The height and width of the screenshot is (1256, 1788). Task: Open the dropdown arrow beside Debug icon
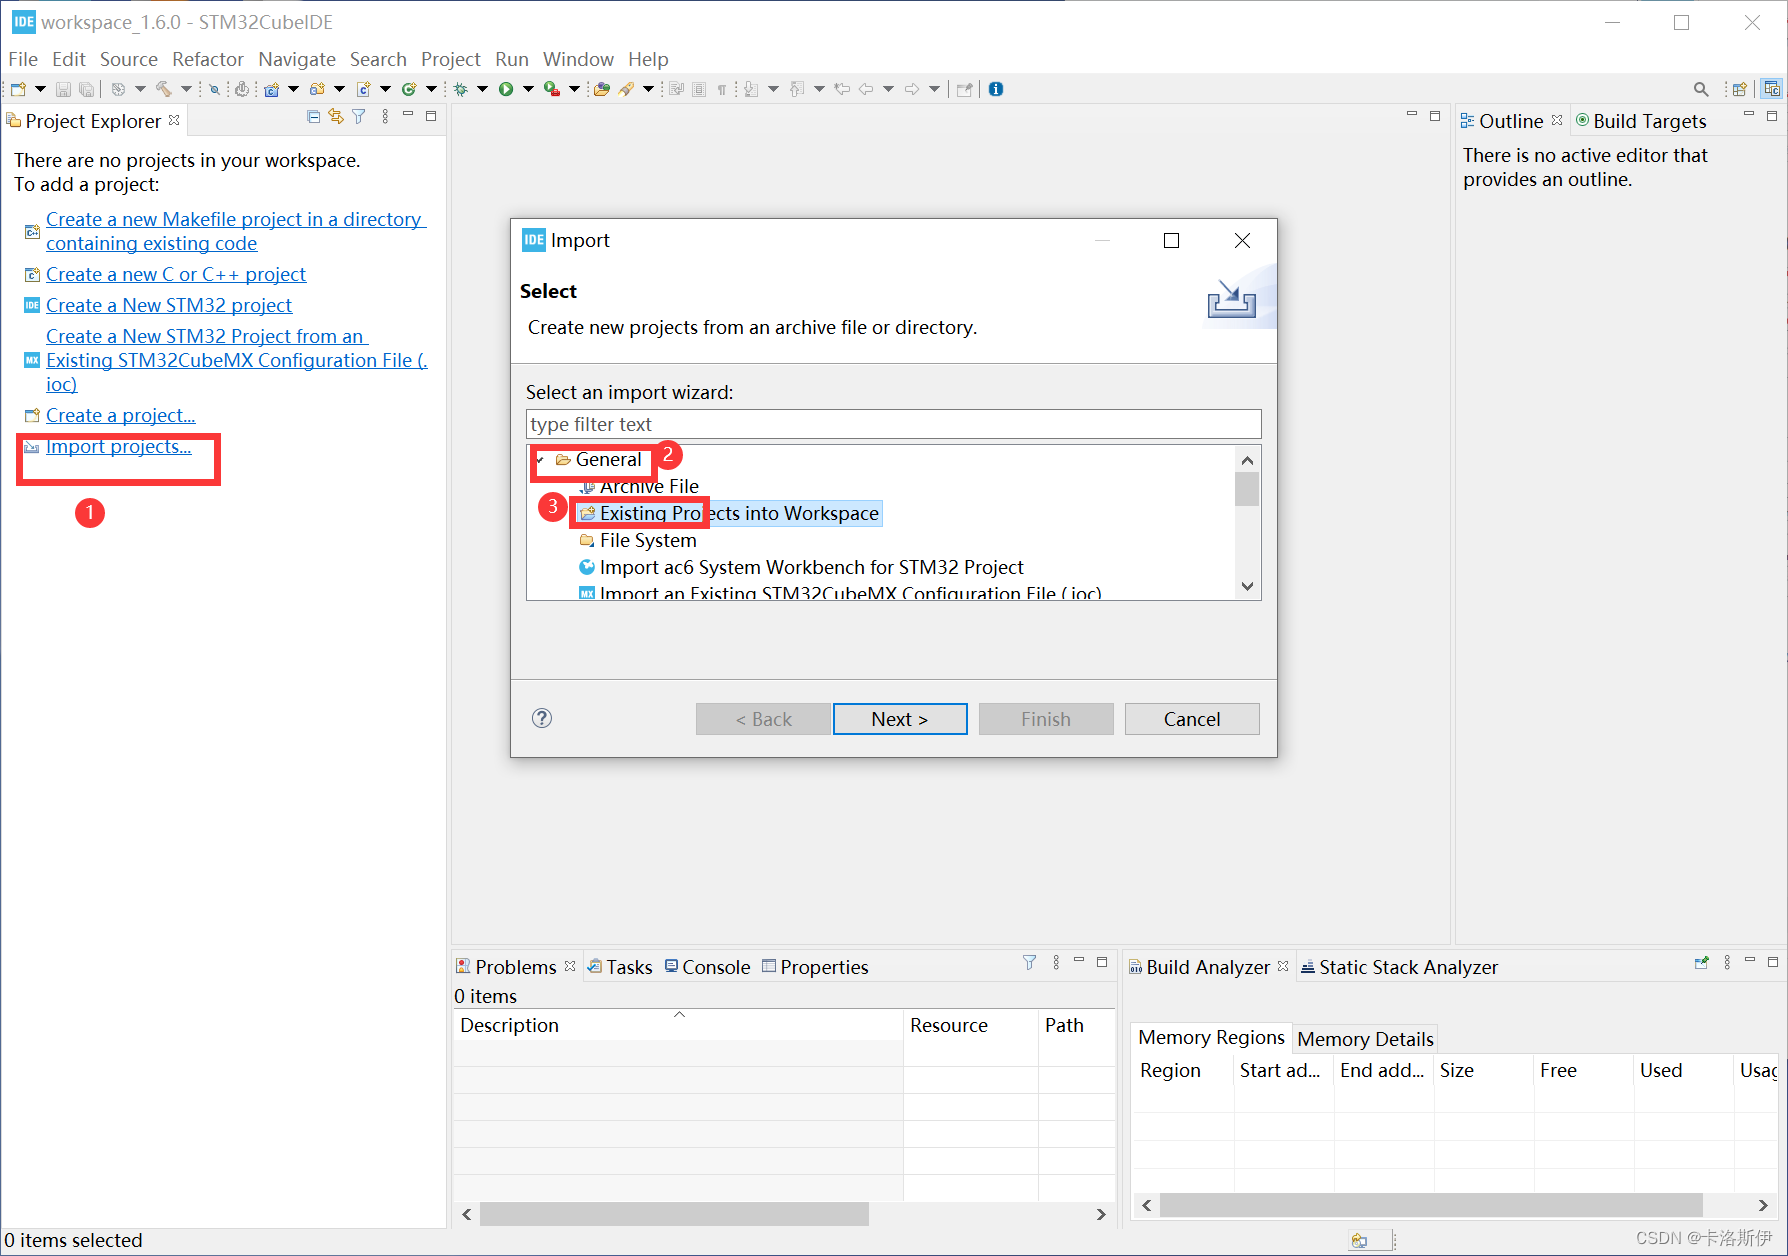(x=482, y=89)
